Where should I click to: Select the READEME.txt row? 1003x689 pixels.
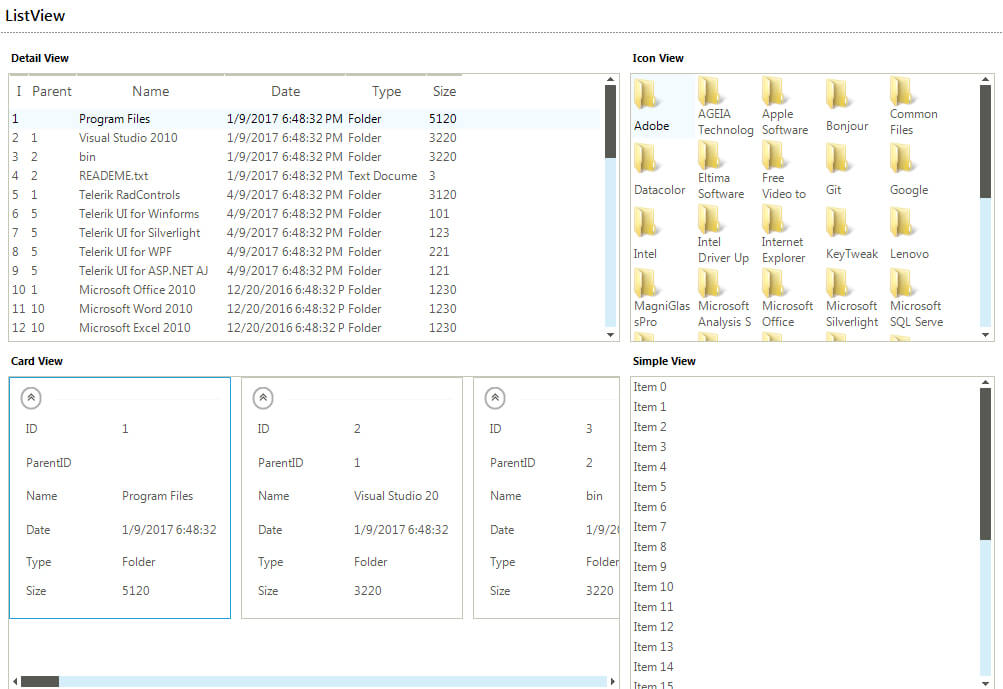306,176
